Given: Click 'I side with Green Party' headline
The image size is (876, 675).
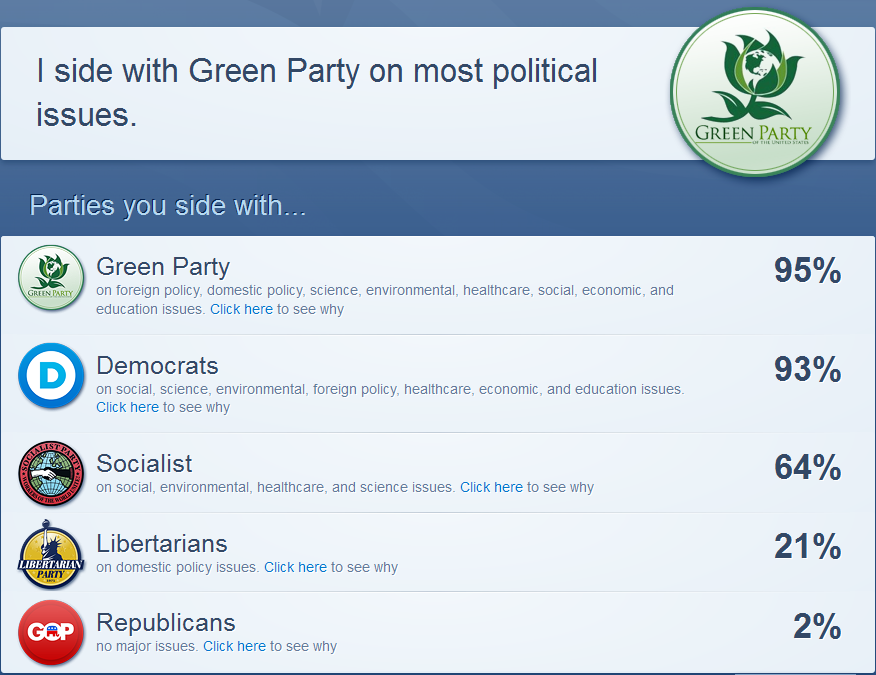Looking at the screenshot, I should (x=317, y=93).
